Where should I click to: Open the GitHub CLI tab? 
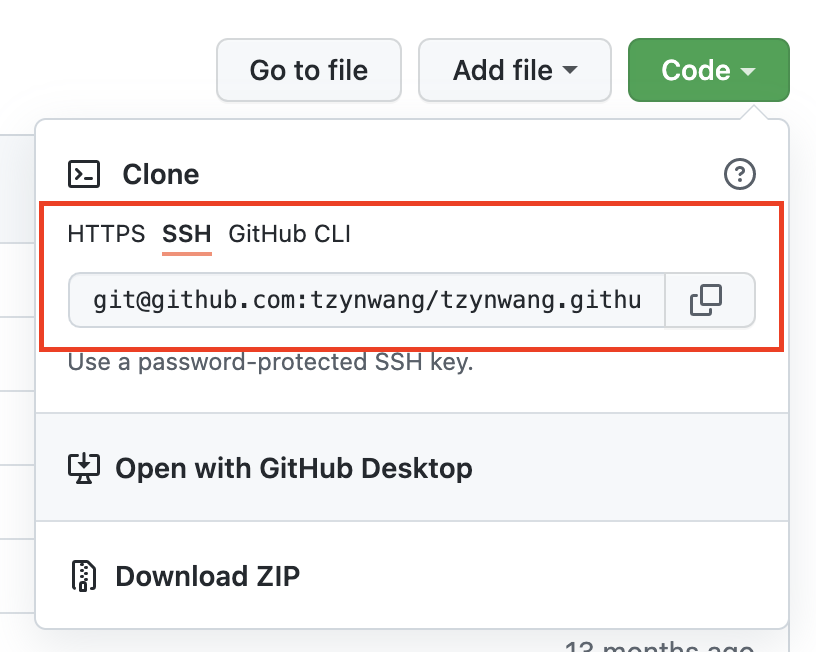(289, 234)
